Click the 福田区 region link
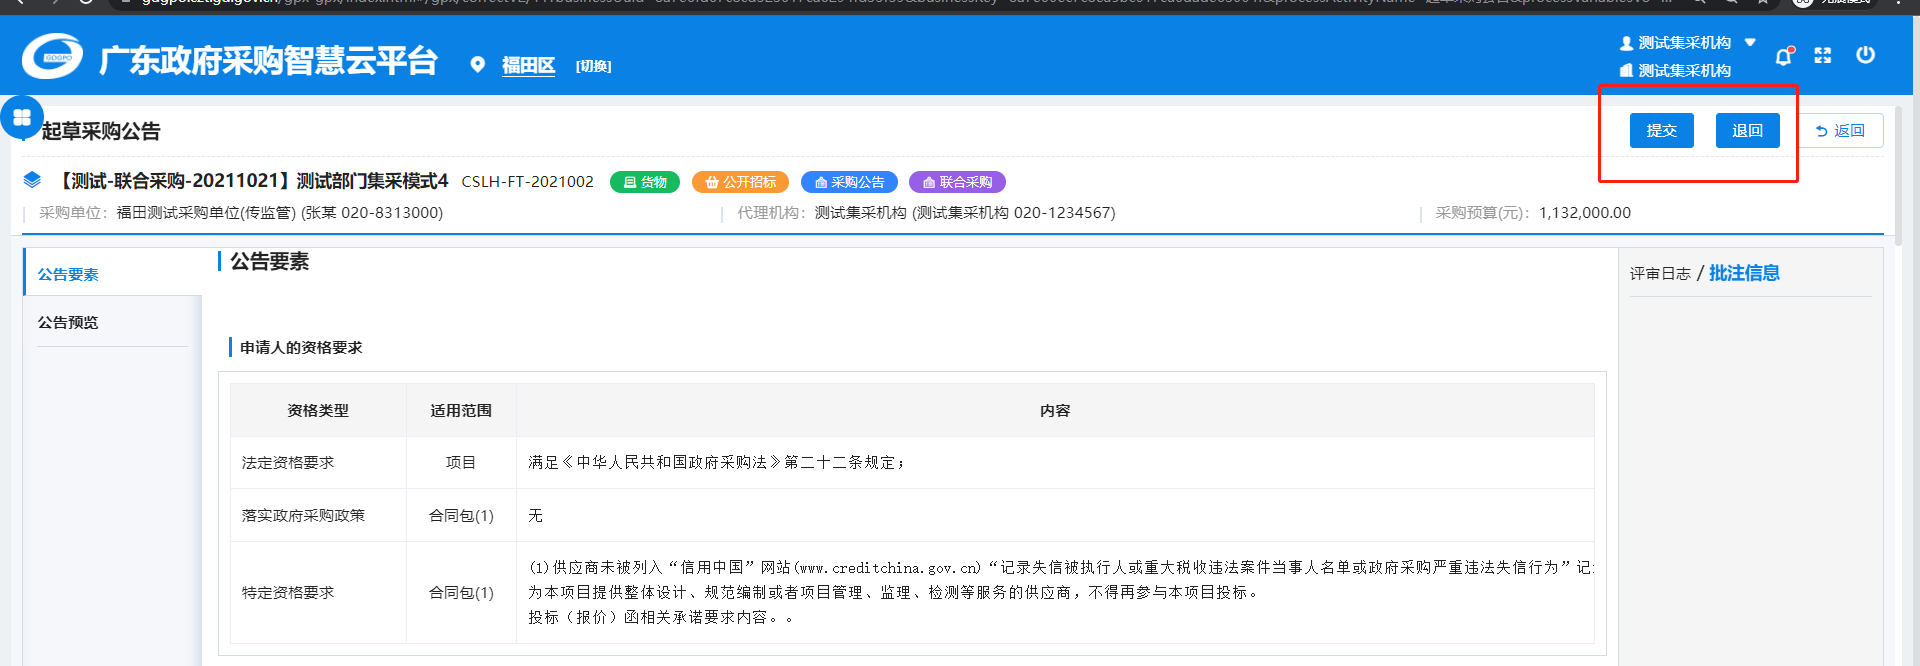Image resolution: width=1920 pixels, height=666 pixels. (528, 66)
